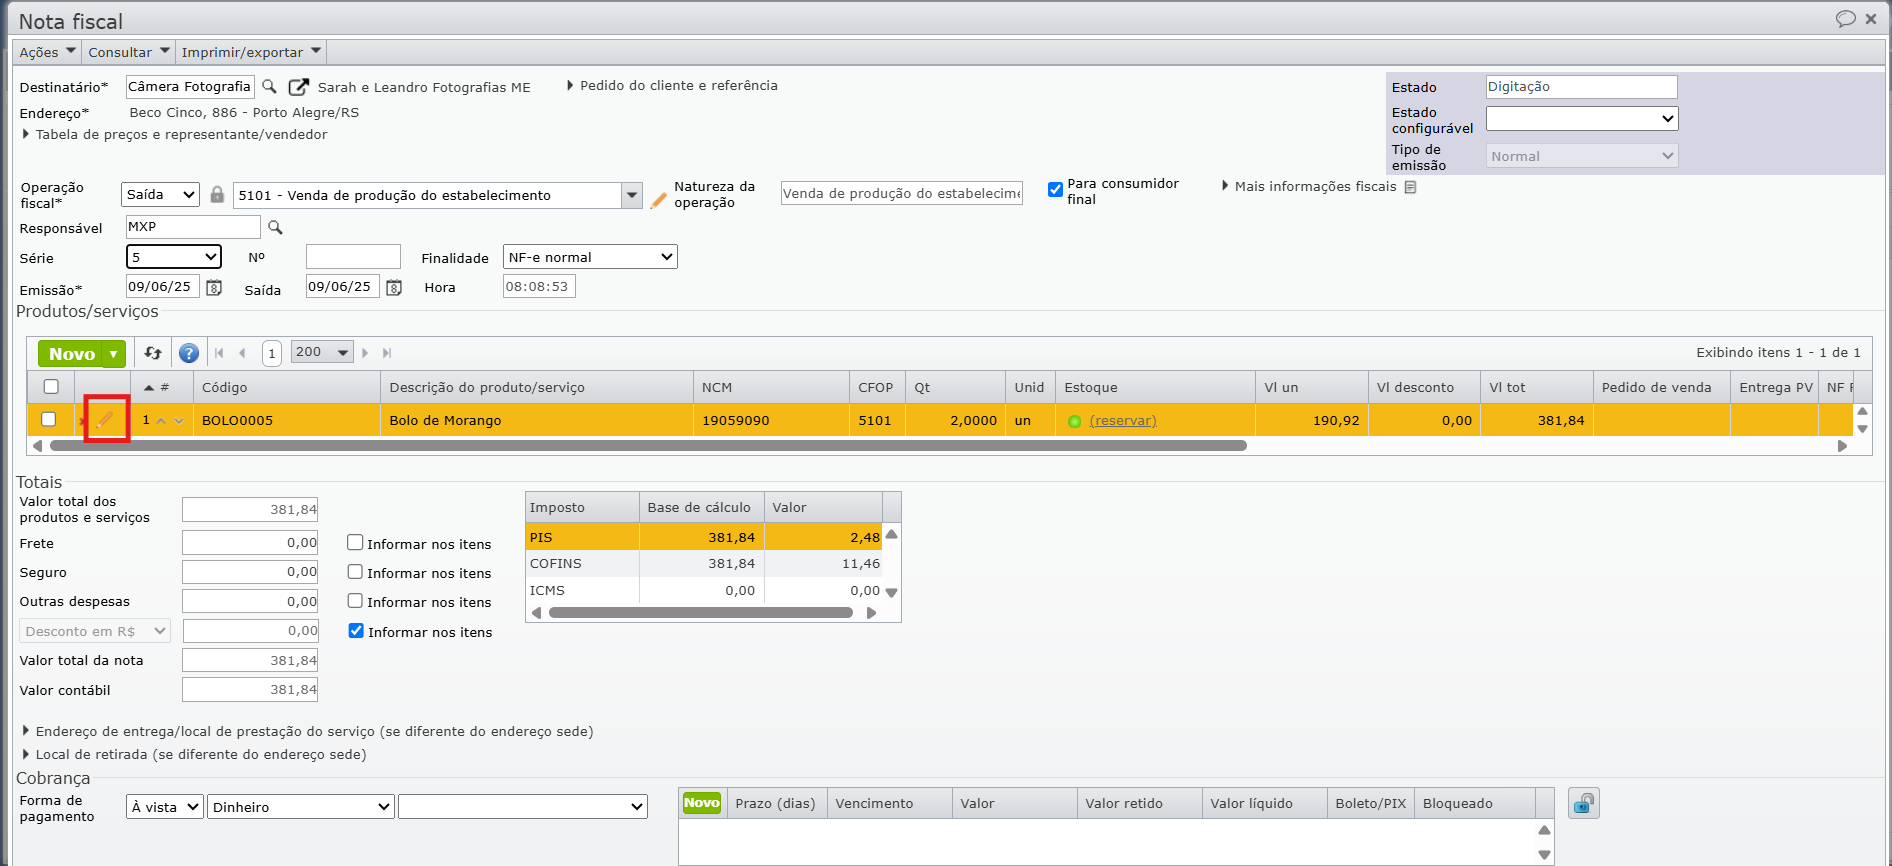Open the green Novo button dropdown arrow
Image resolution: width=1892 pixels, height=866 pixels.
point(114,354)
